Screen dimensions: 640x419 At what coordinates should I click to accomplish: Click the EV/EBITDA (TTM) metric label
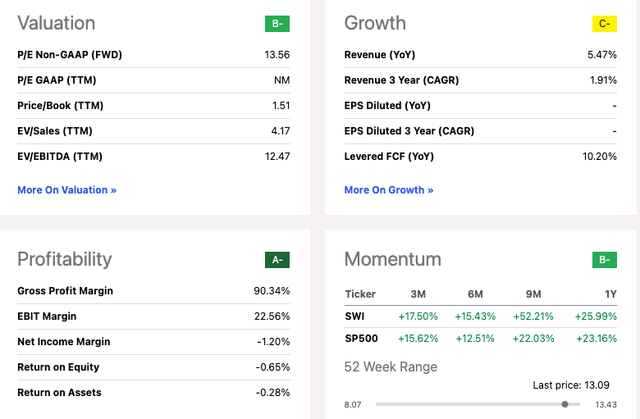tap(60, 156)
